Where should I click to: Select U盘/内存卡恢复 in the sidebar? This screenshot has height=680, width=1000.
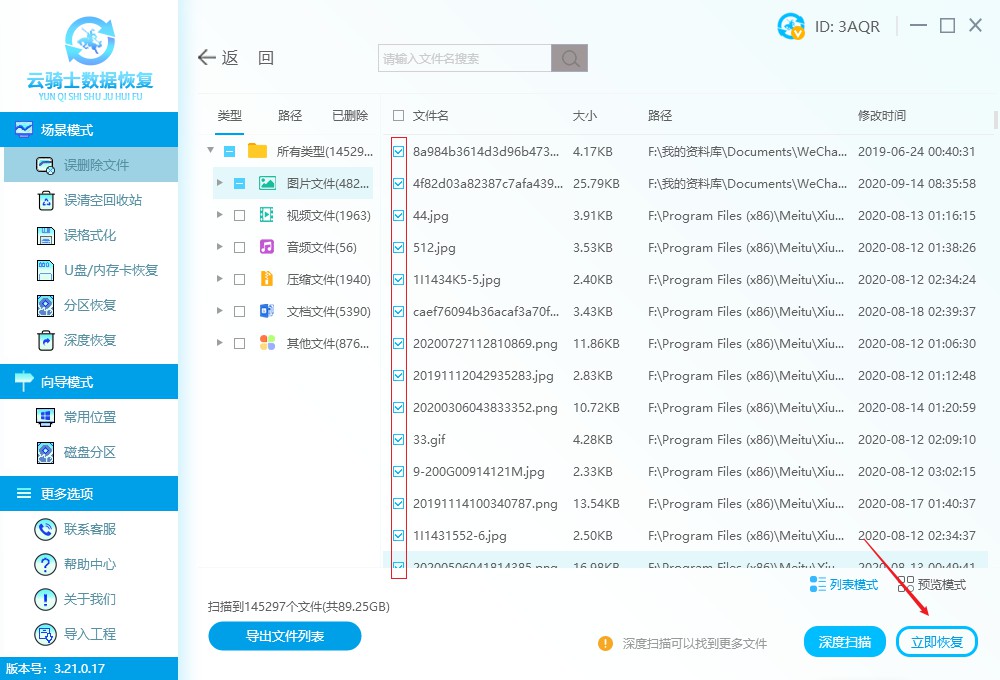tap(45, 268)
